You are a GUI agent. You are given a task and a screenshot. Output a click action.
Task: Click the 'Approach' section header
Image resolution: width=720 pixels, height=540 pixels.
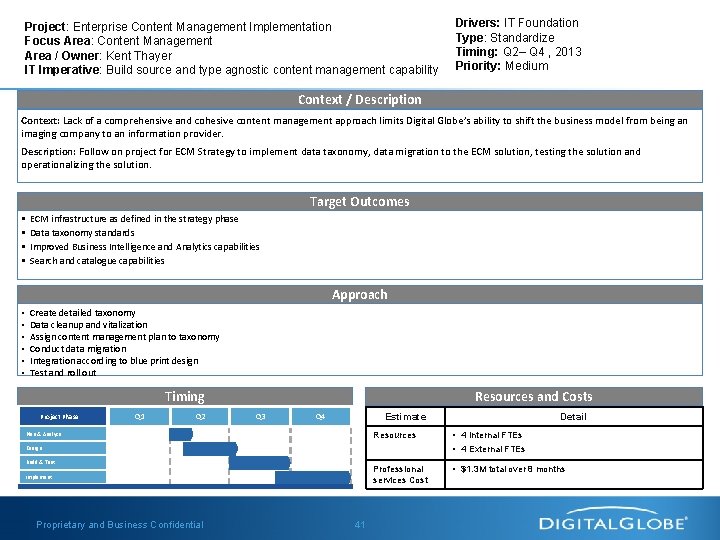[360, 294]
